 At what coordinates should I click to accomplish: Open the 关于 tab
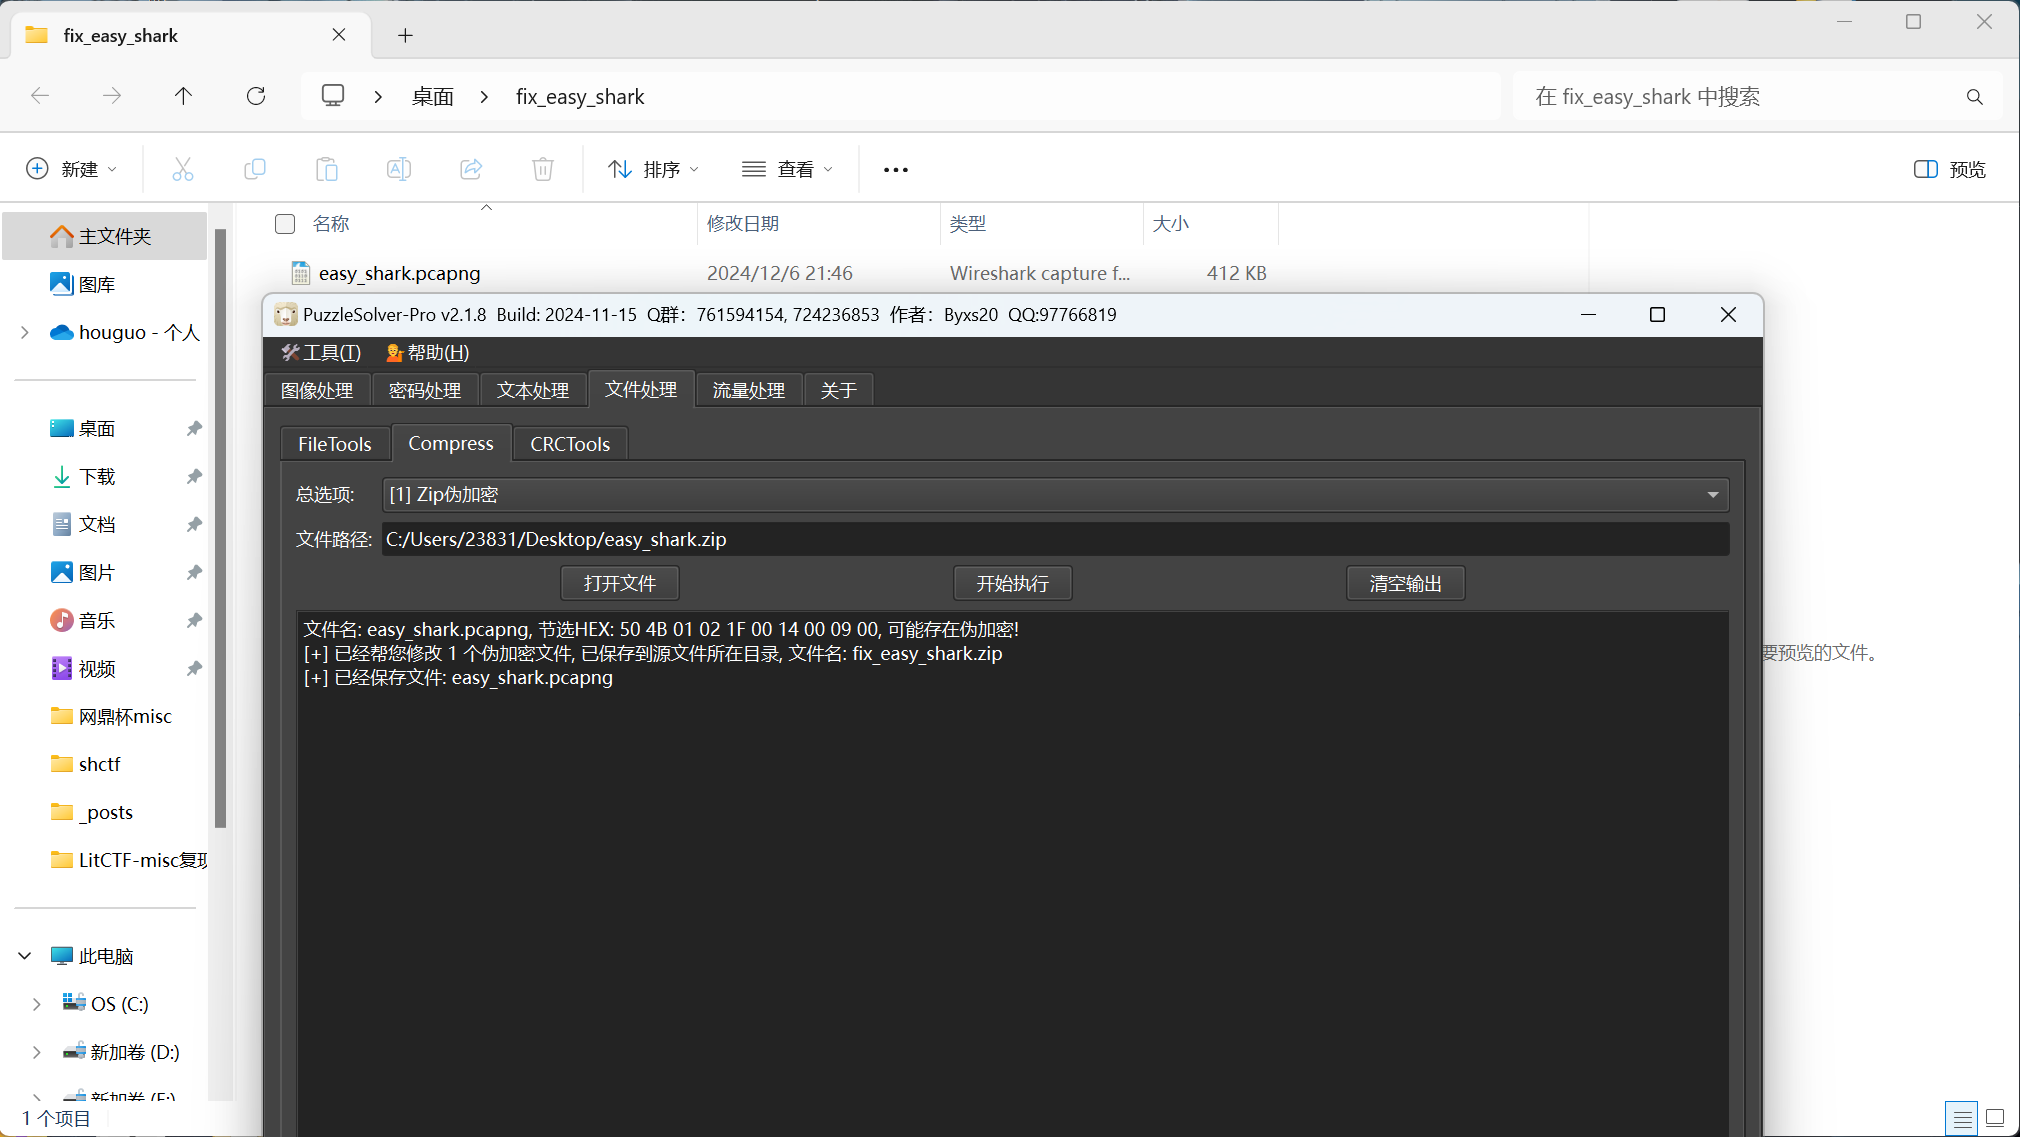(x=839, y=390)
